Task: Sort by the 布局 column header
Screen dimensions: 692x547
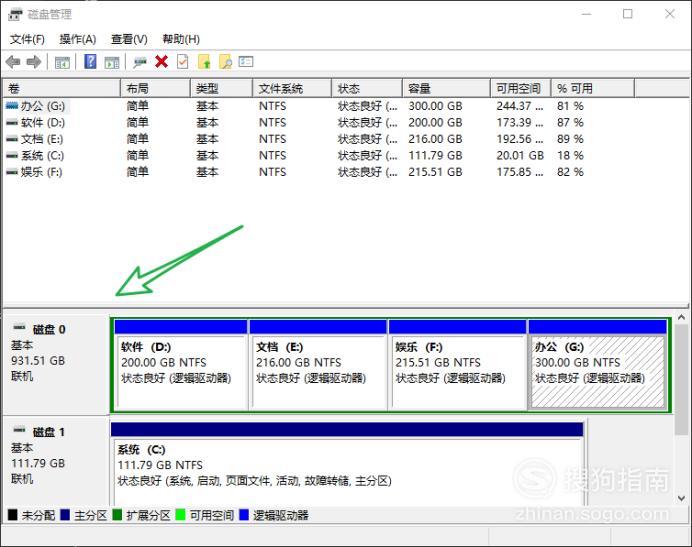Action: point(155,88)
